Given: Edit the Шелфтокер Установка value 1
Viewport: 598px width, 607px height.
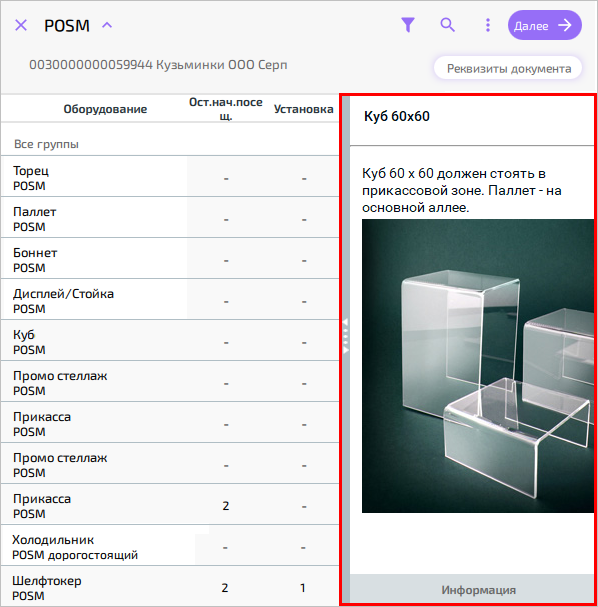Looking at the screenshot, I should point(303,588).
